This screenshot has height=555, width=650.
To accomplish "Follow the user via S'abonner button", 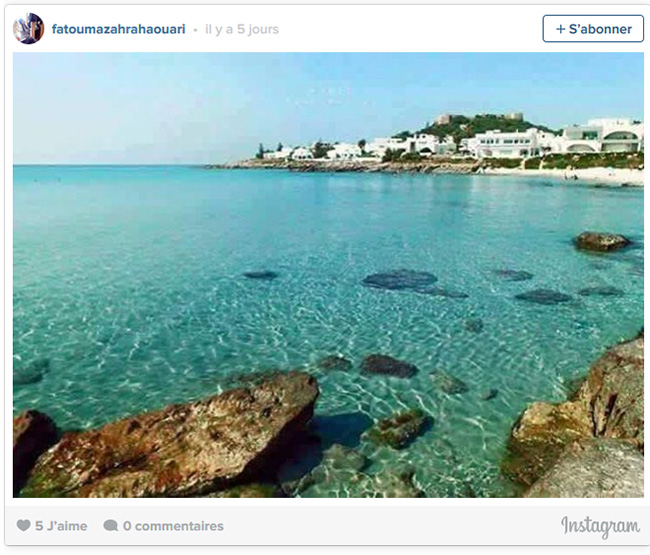I will tap(593, 29).
